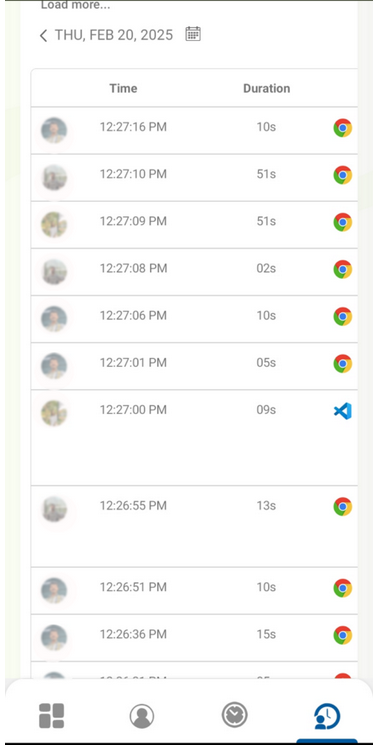Open user avatar at 12:27:09 PM

(x=54, y=225)
